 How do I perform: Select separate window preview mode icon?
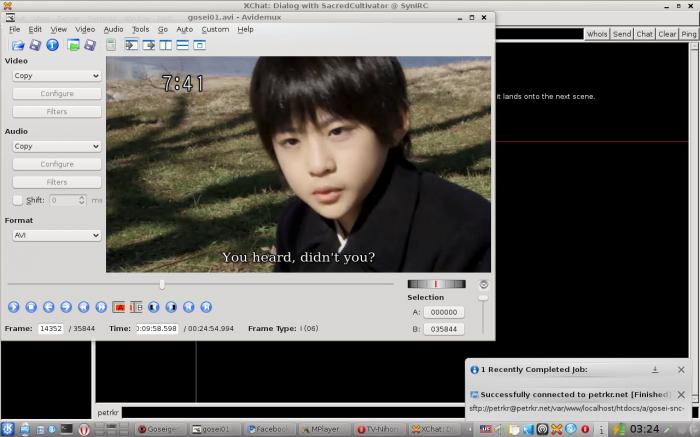click(x=199, y=45)
